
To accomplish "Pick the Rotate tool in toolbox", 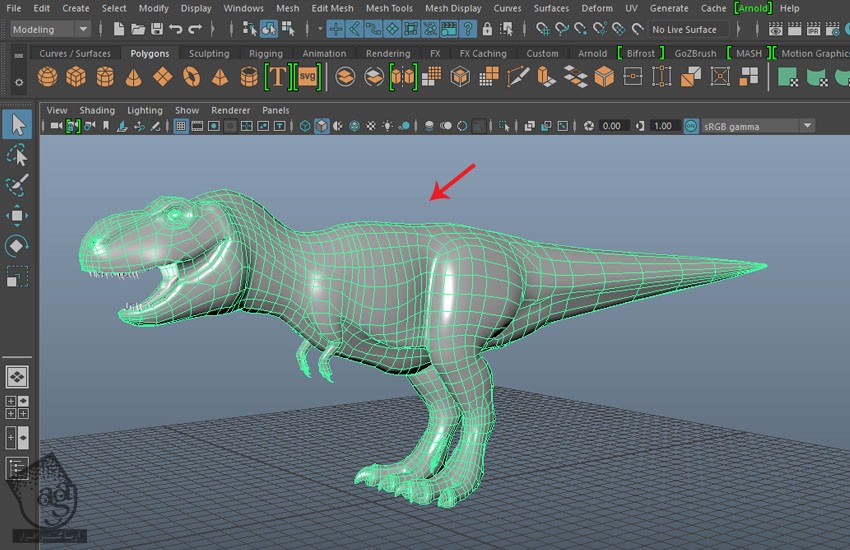I will 17,246.
